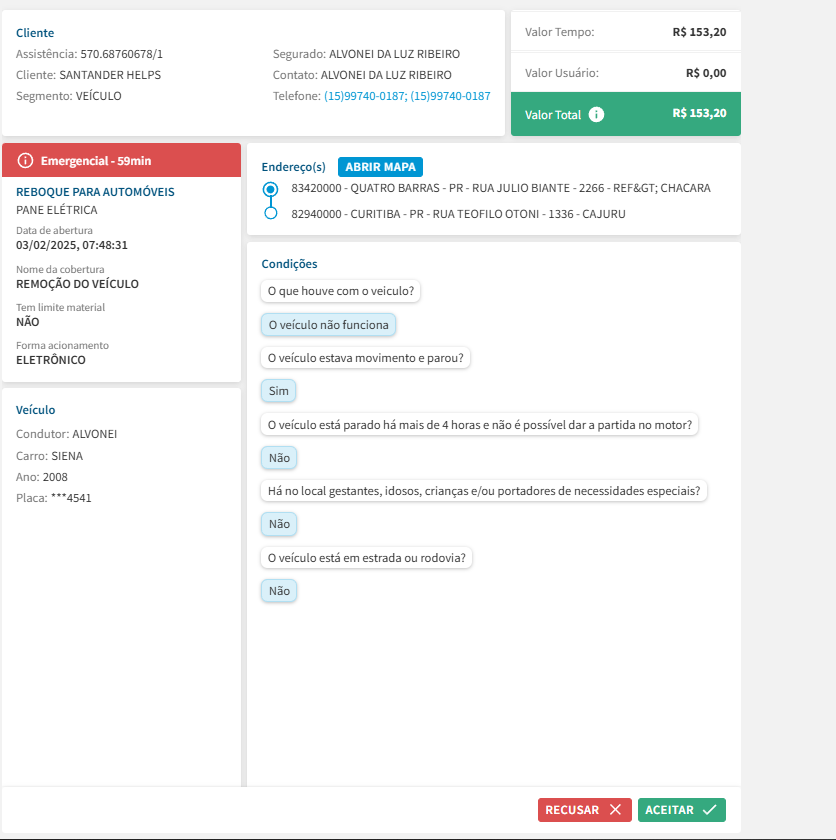Click the Carro value SIENA
Viewport: 836px width, 840px height.
click(x=67, y=456)
